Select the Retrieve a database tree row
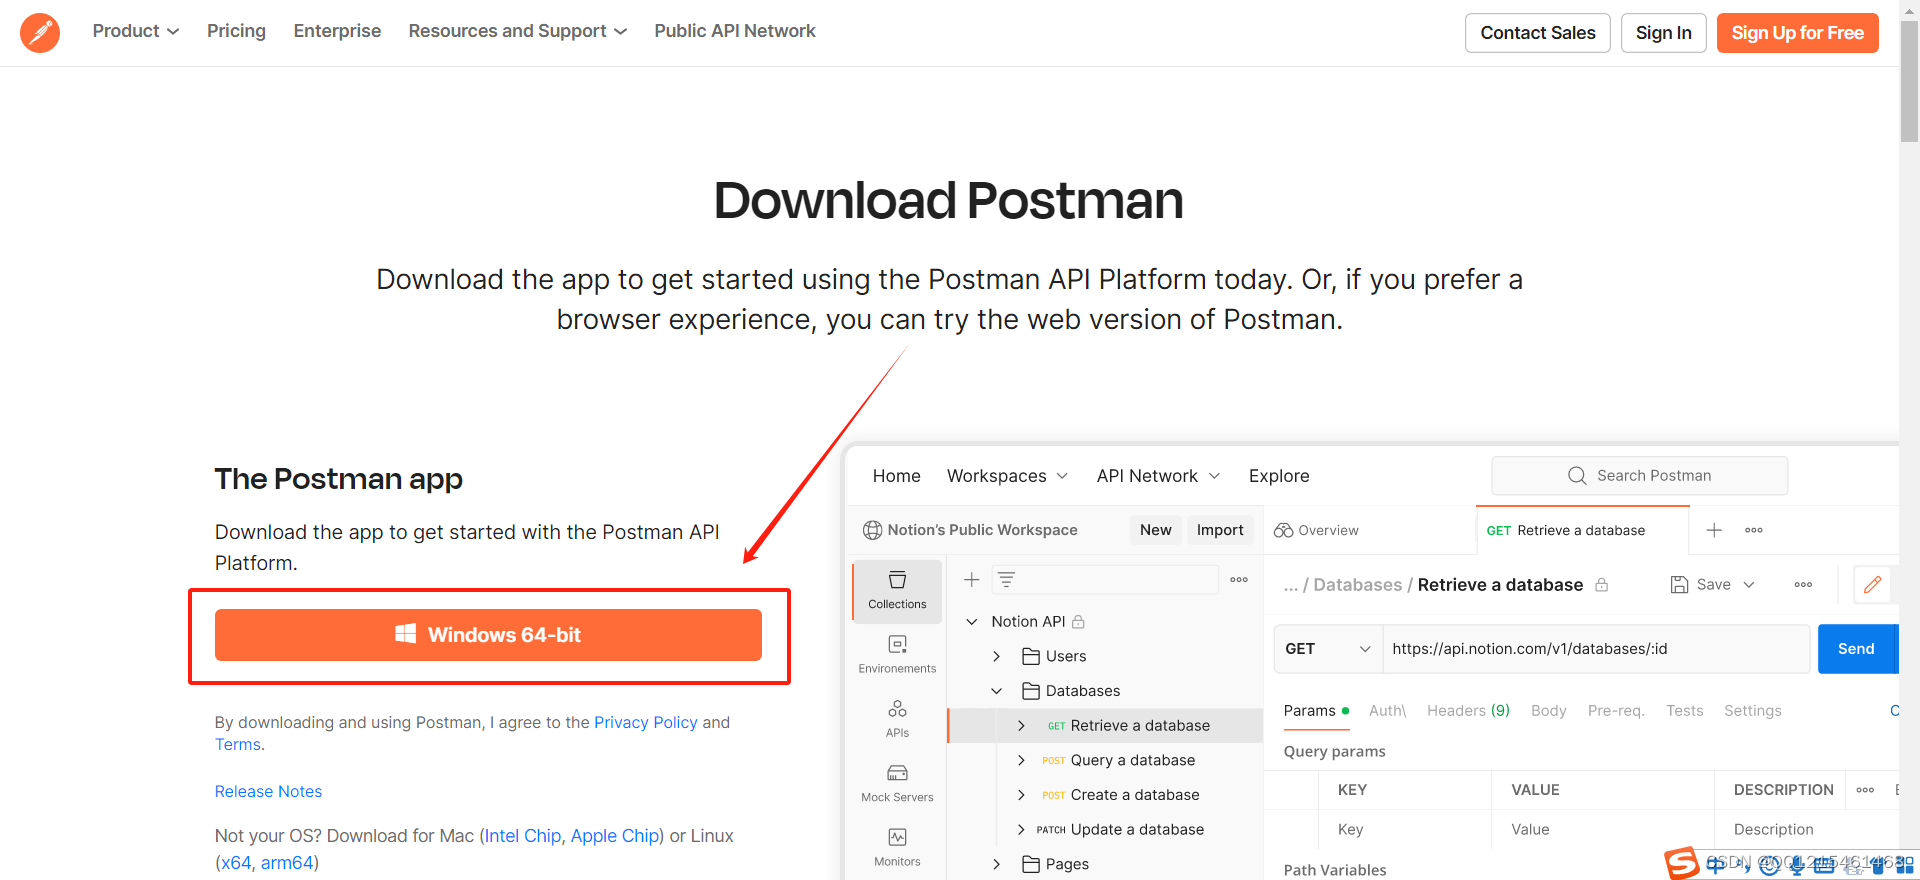 click(1105, 726)
